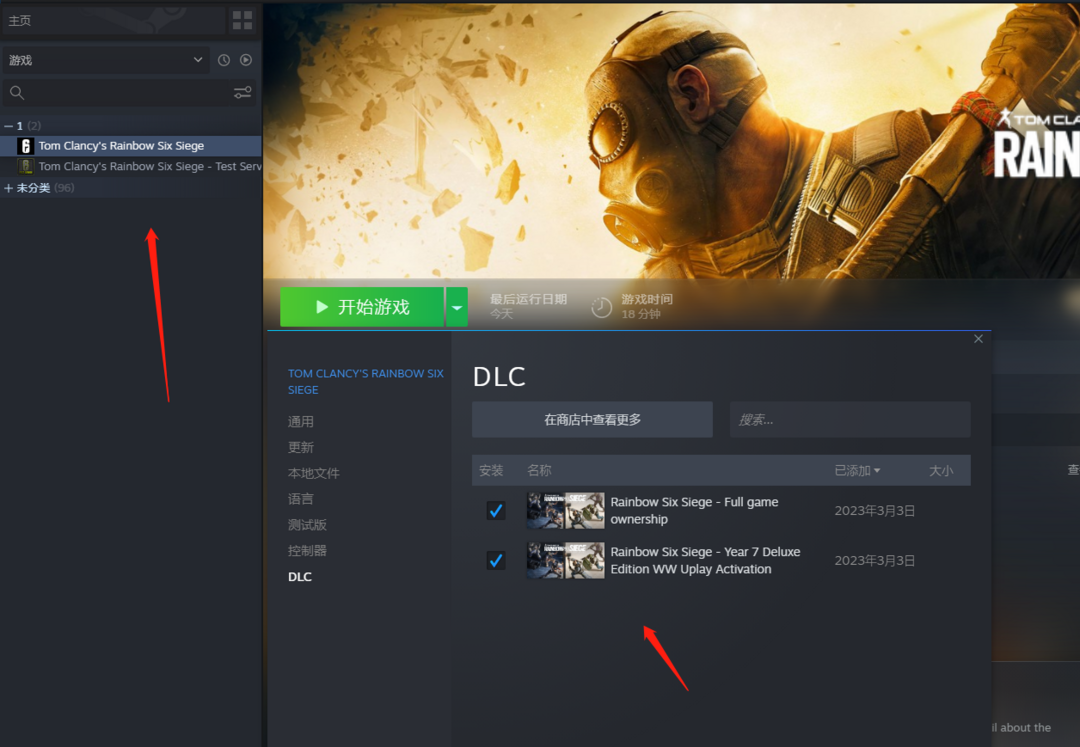Viewport: 1080px width, 747px height.
Task: Click the Full game ownership date 2023年3月3日
Action: 875,511
